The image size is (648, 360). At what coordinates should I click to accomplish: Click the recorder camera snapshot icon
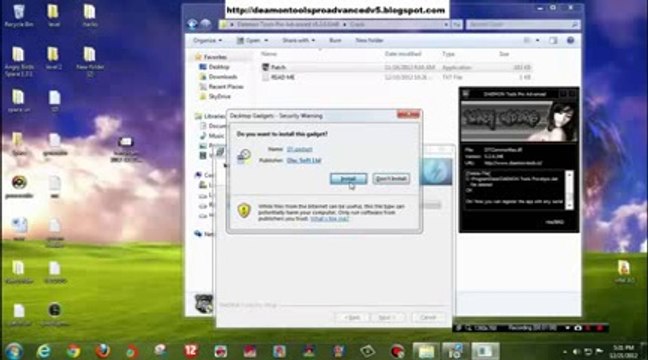578,328
